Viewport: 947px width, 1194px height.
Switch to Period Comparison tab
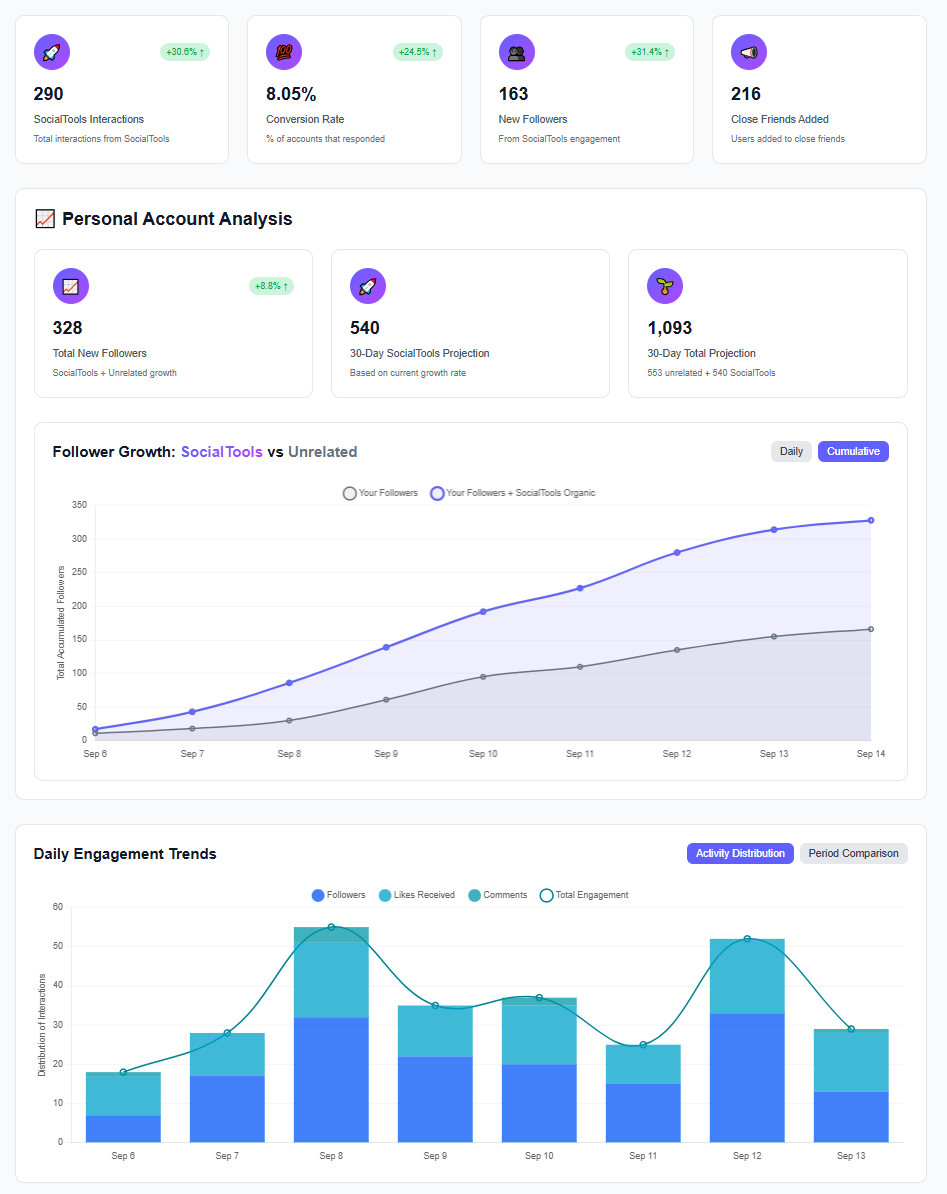853,853
